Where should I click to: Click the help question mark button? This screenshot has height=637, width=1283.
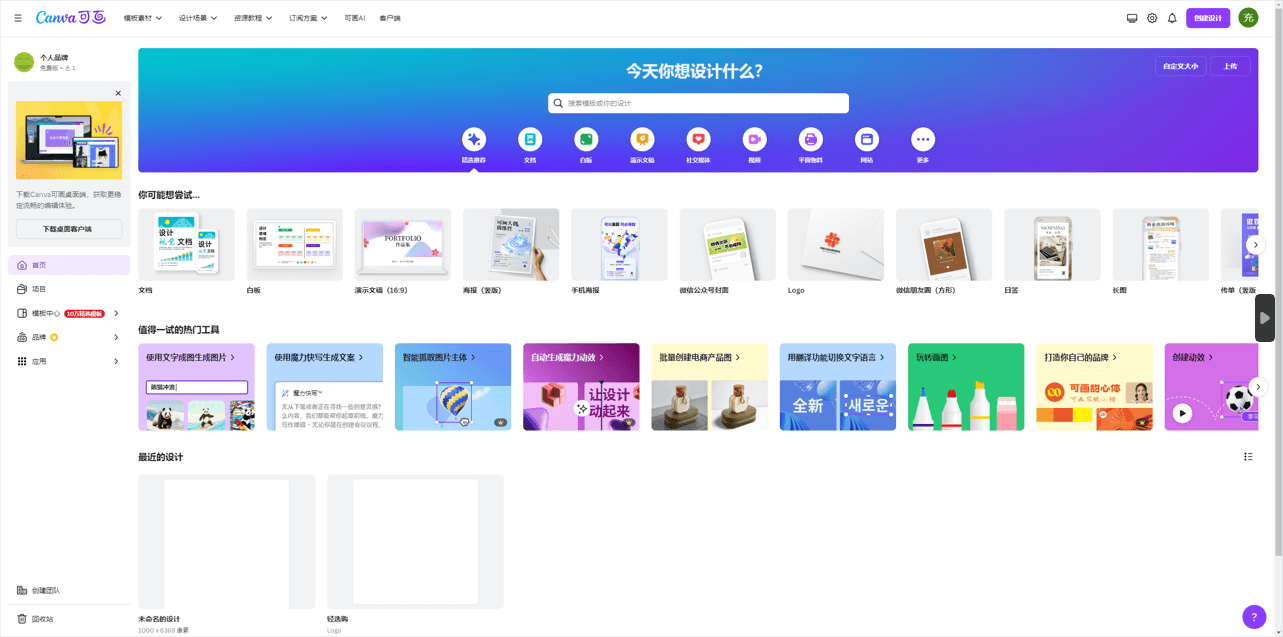point(1253,616)
